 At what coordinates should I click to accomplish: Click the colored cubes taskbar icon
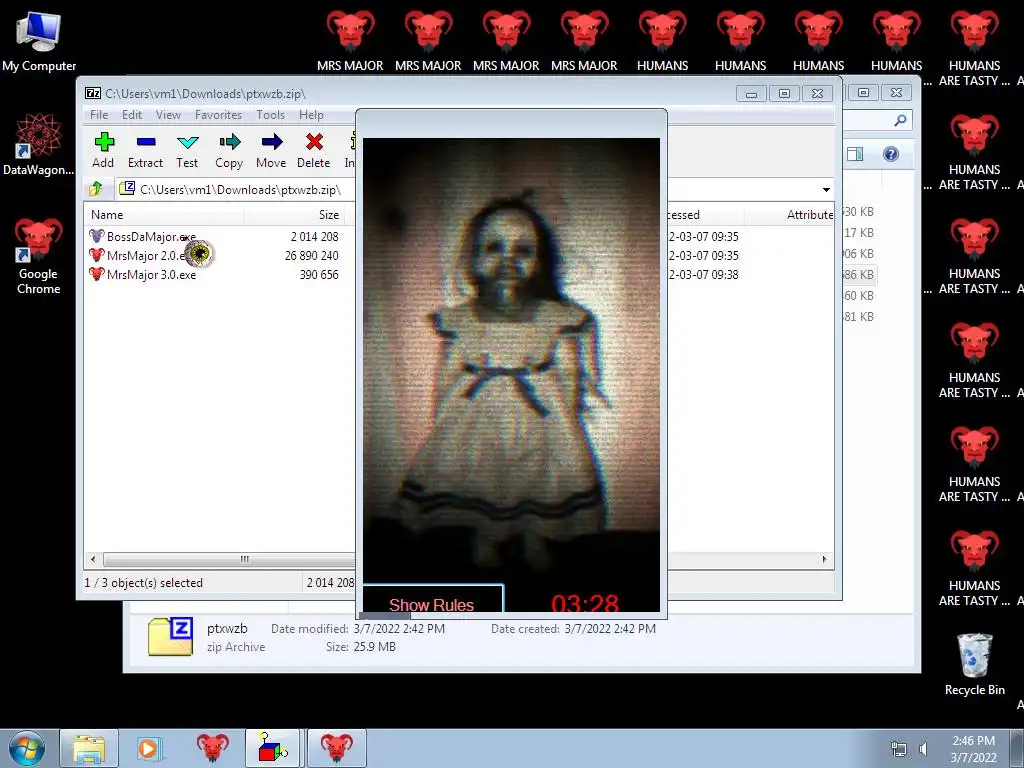coord(272,748)
